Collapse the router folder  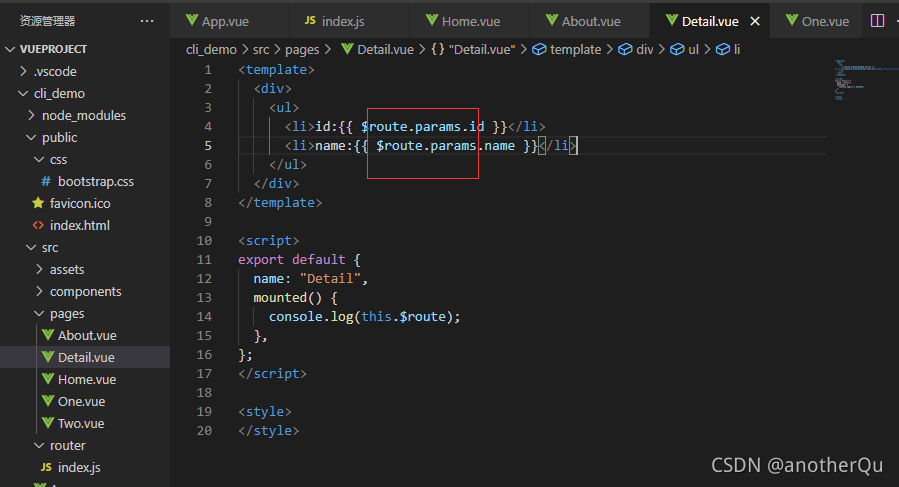click(x=85, y=446)
